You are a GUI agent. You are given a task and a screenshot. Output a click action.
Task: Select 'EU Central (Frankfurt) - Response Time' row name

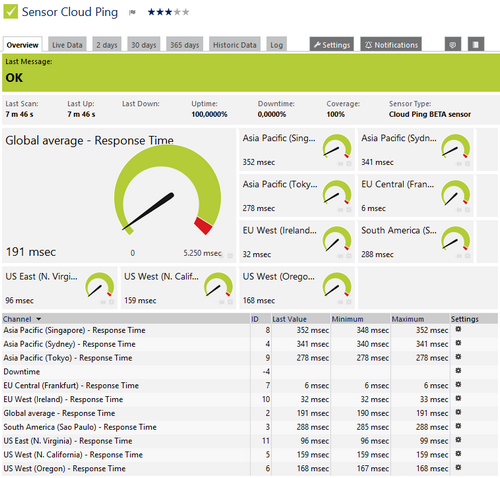71,385
